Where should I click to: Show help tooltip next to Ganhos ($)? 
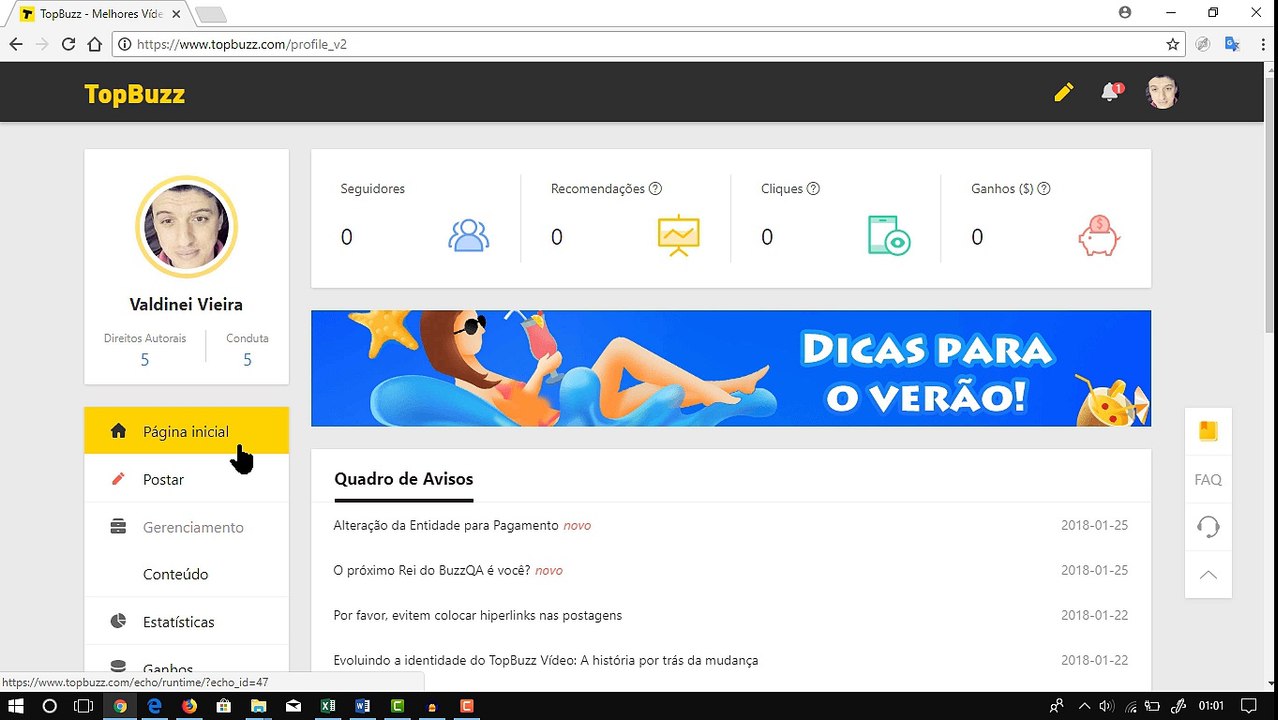1044,188
